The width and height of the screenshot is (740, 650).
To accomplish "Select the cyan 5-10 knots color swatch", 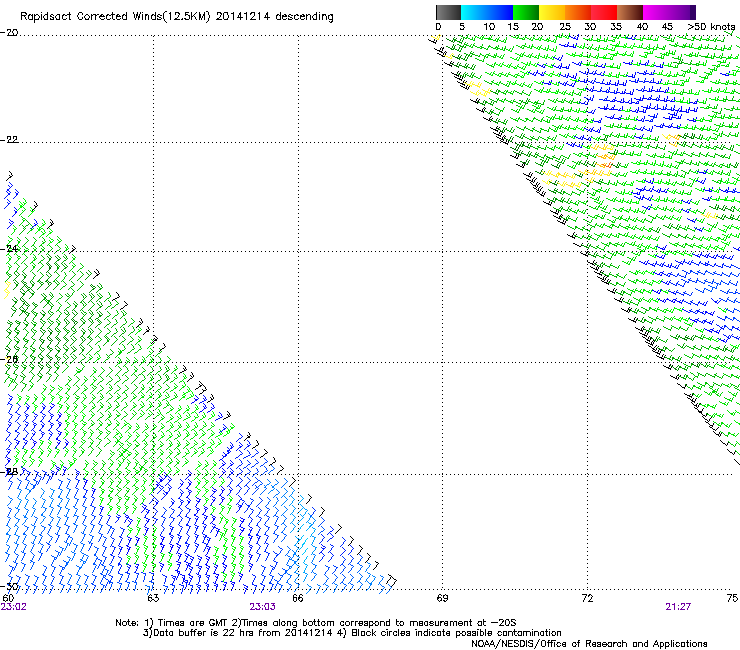I will coord(473,12).
